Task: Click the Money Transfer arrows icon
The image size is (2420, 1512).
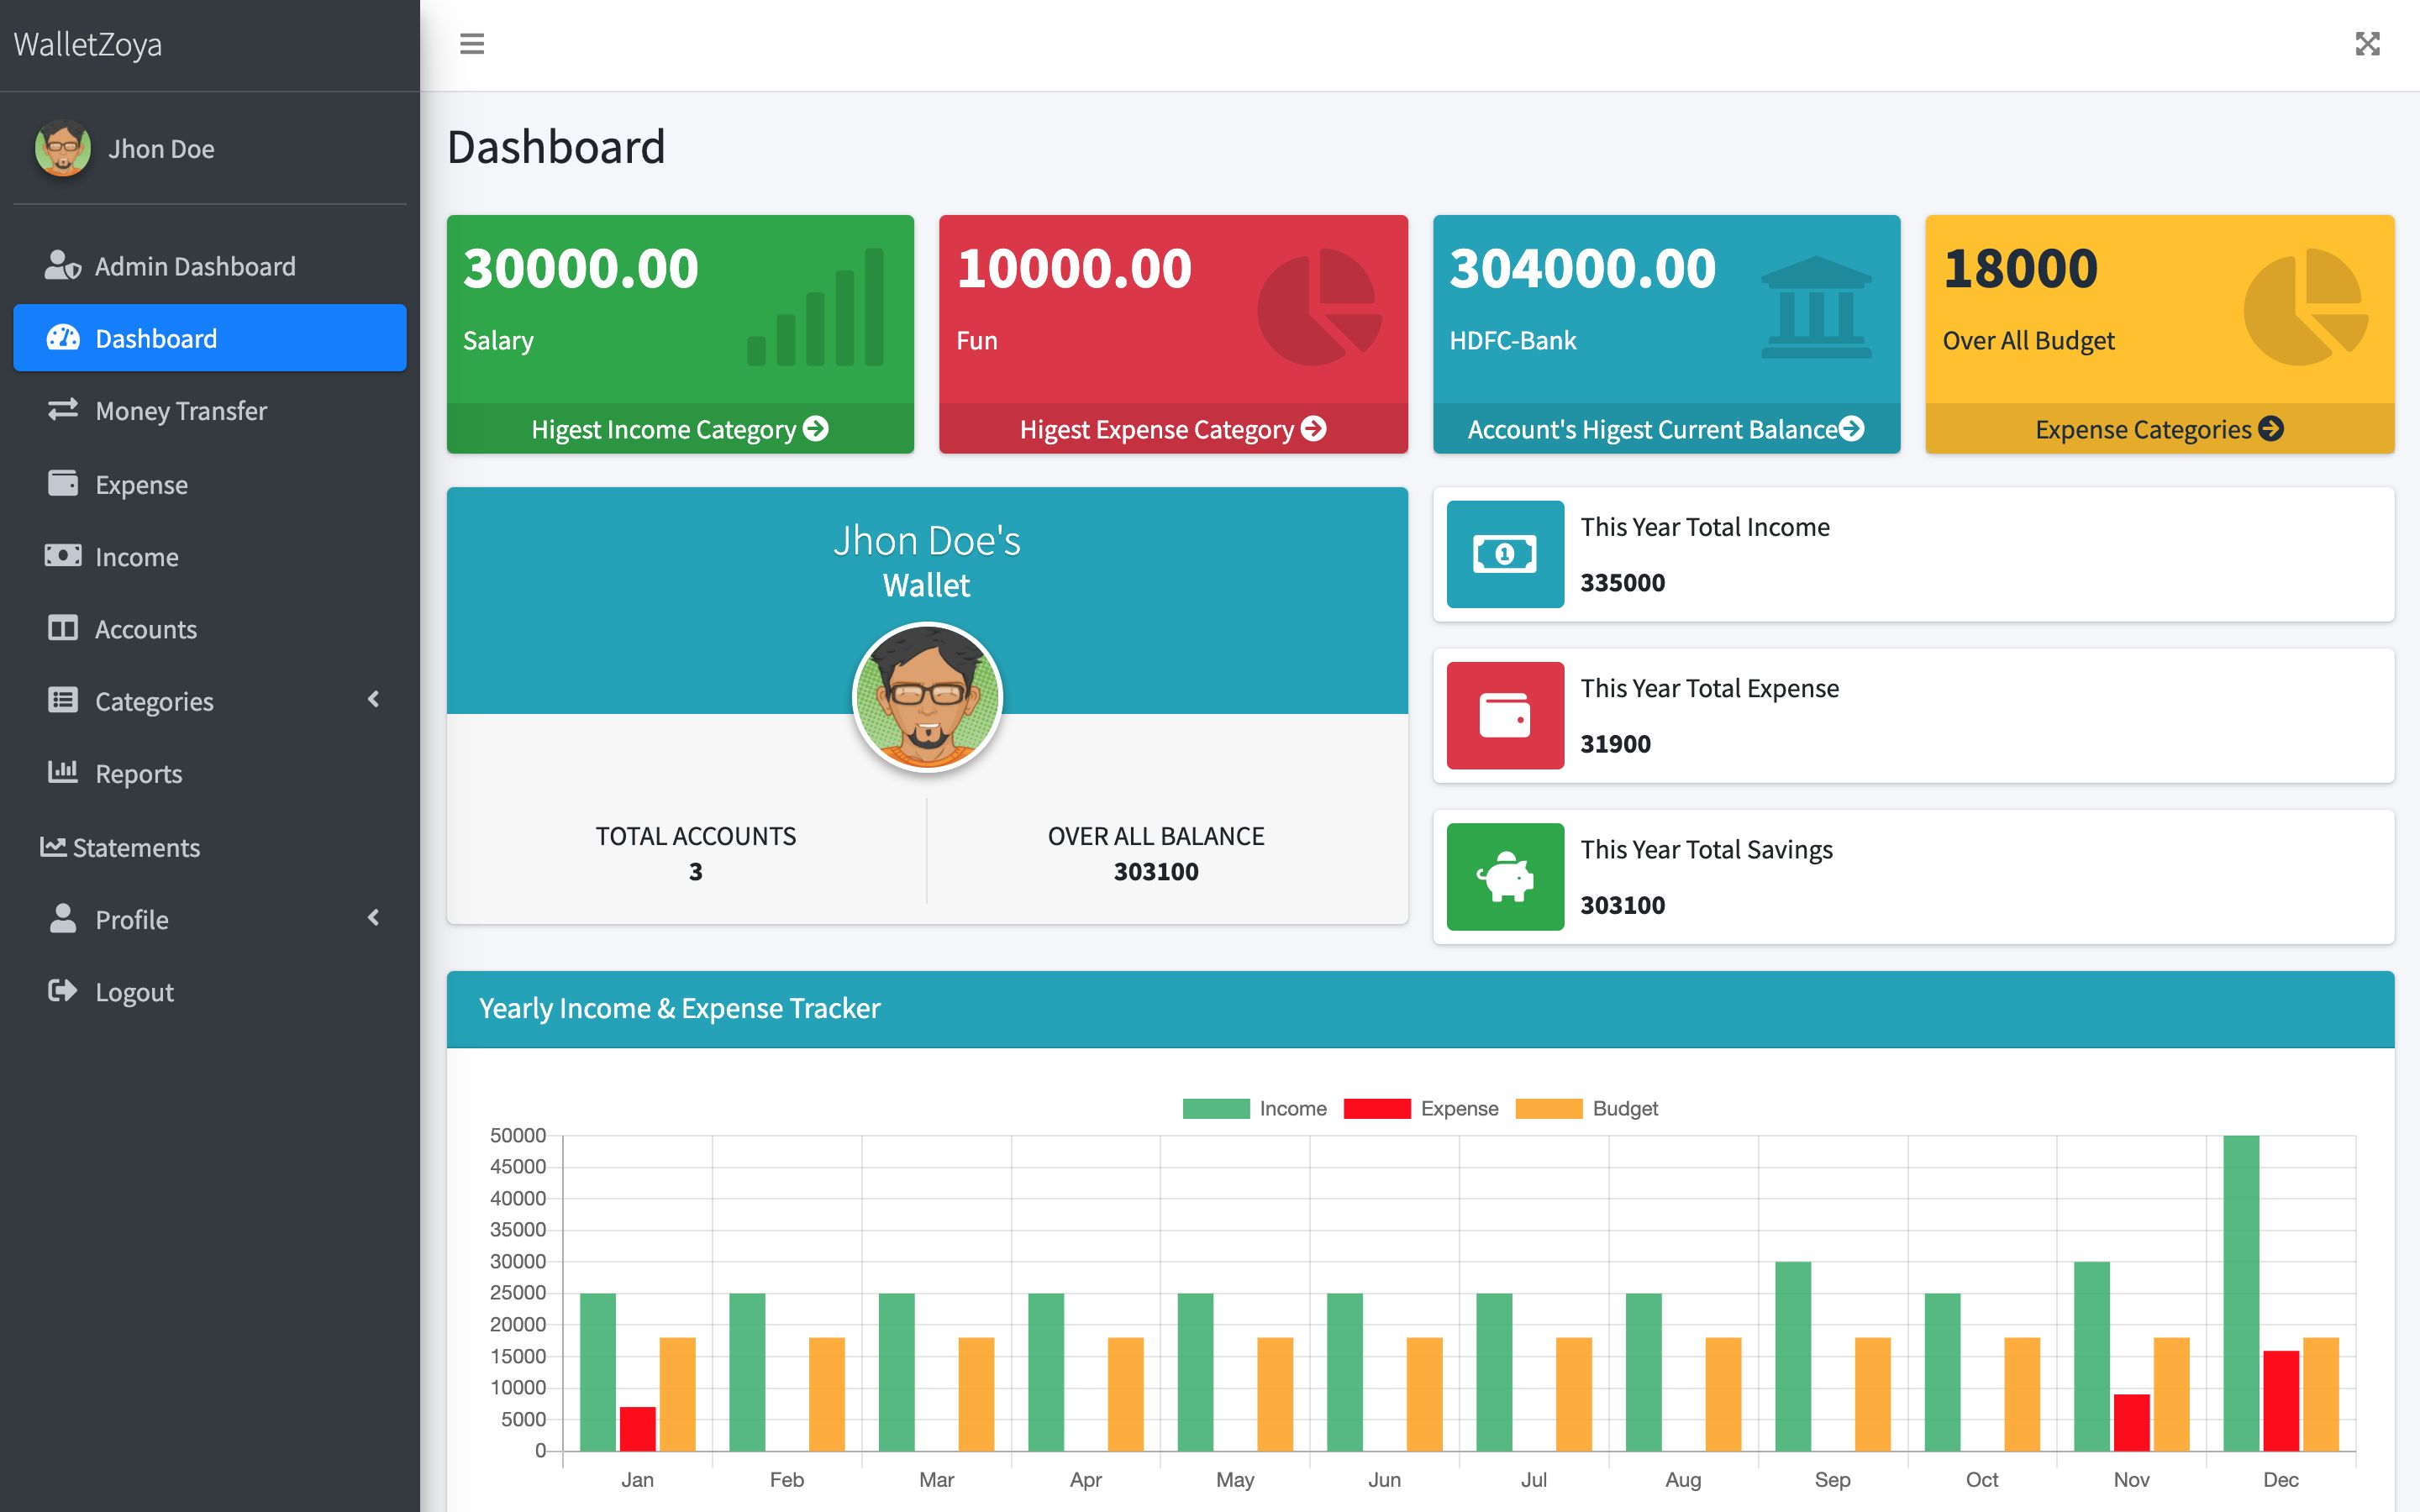Action: coord(62,410)
